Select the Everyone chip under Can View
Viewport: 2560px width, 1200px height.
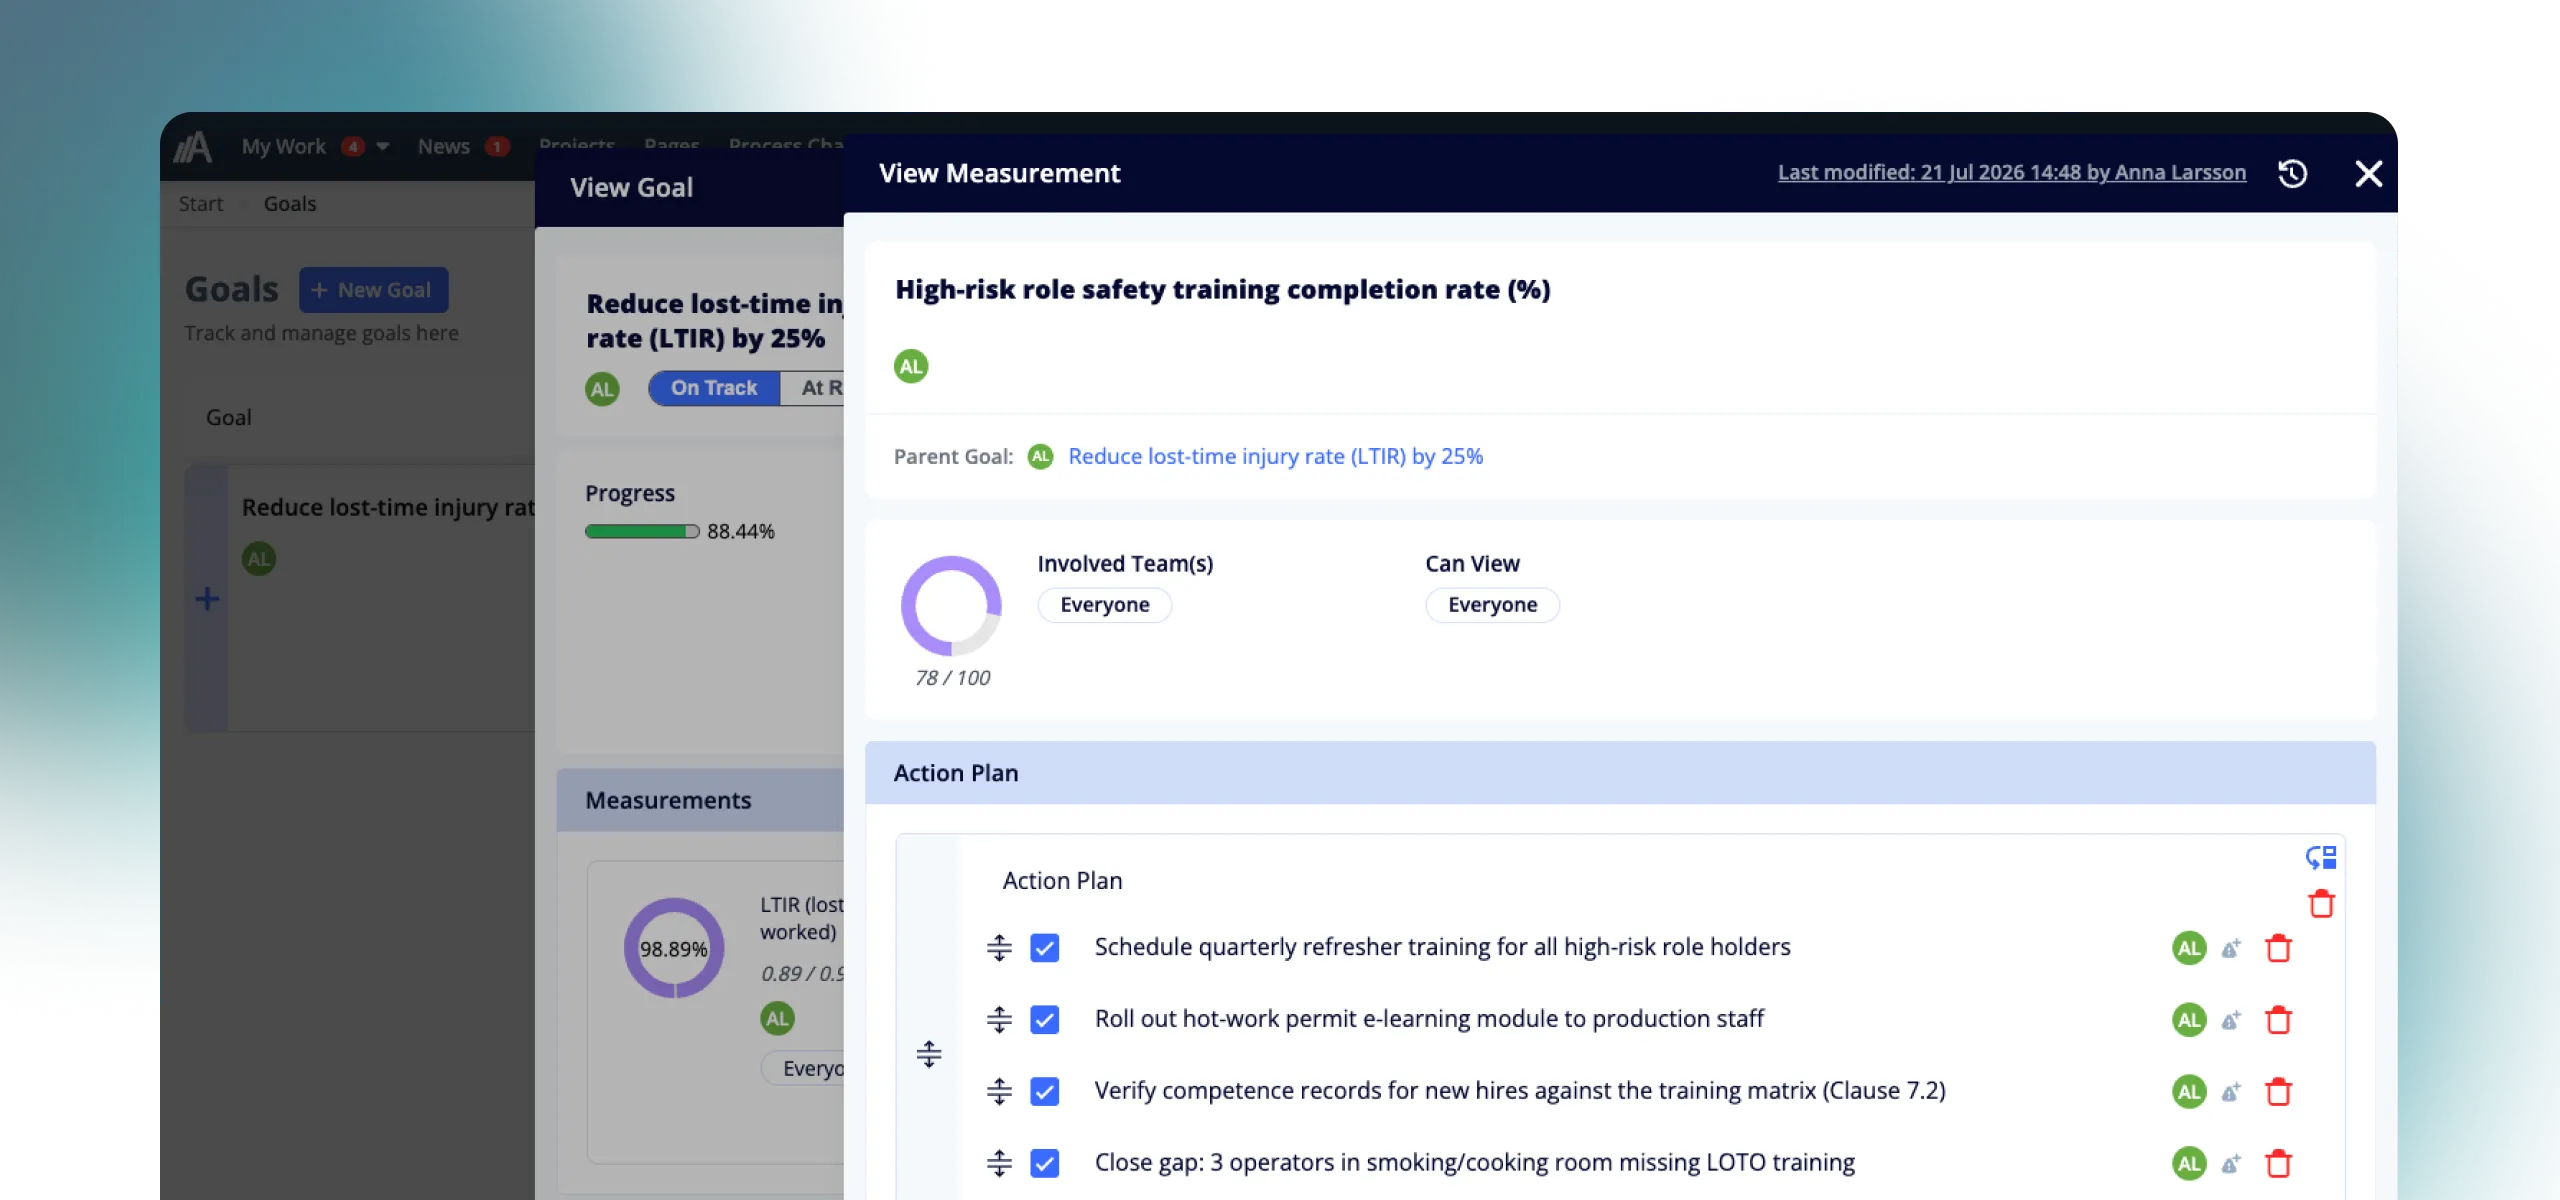point(1492,605)
